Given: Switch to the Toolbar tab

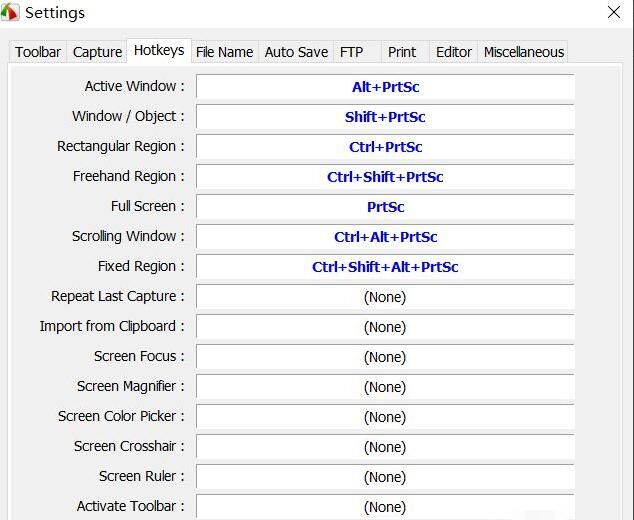Looking at the screenshot, I should (38, 52).
